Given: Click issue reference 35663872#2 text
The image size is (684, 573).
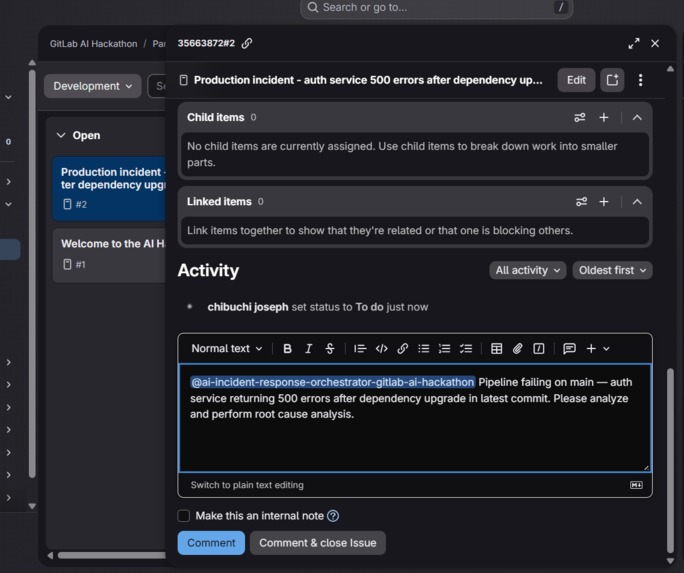Looking at the screenshot, I should (206, 43).
